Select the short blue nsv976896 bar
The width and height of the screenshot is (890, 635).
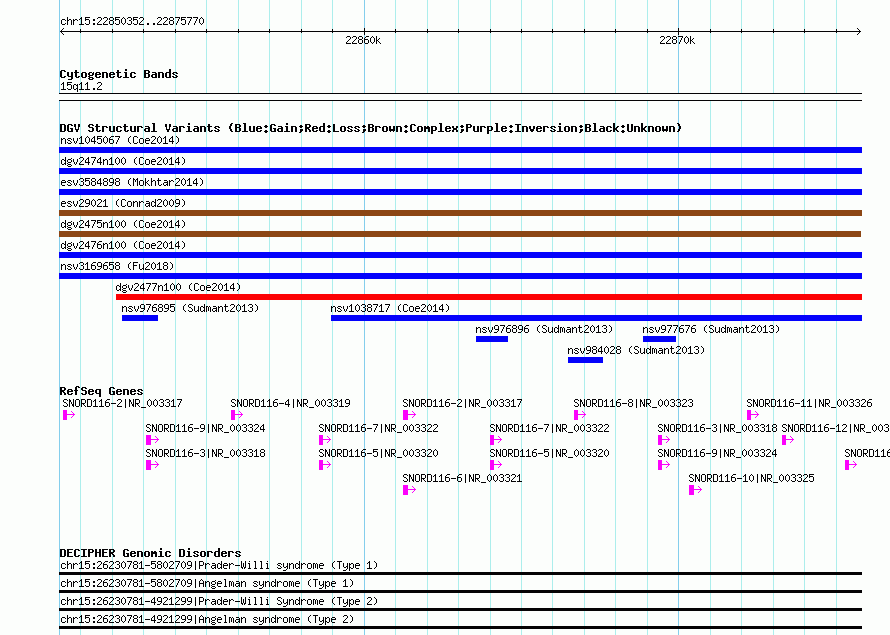492,339
